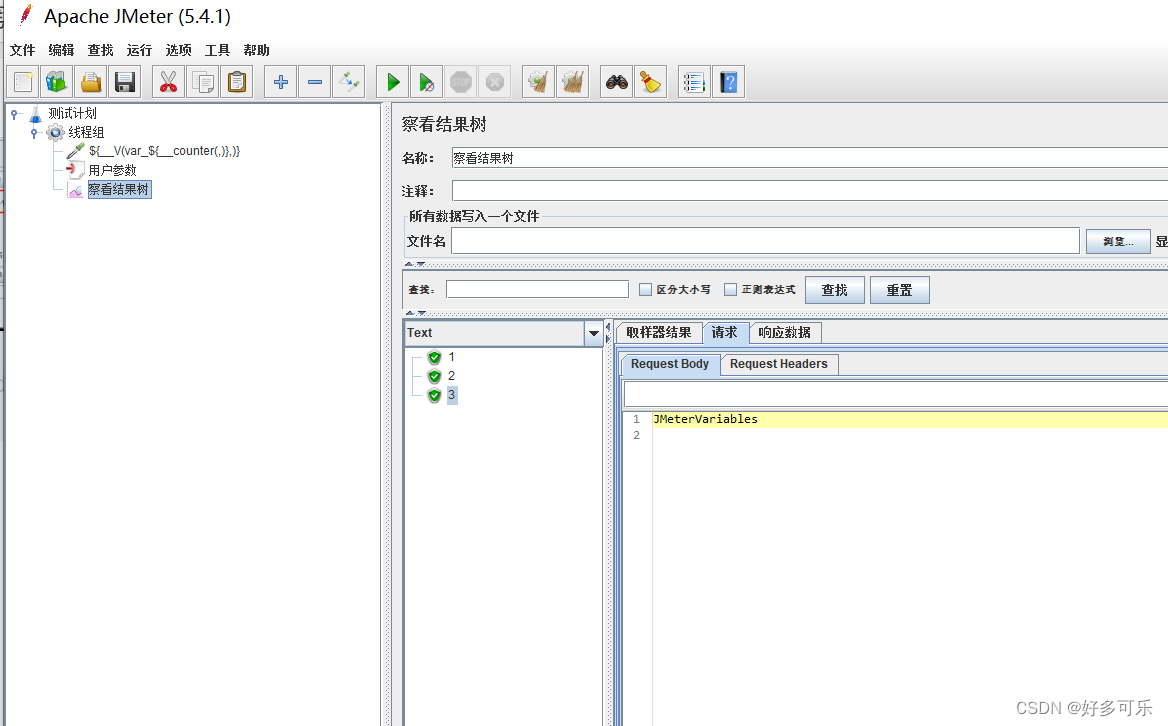
Task: Switch to the 请求 tab
Action: [x=724, y=332]
